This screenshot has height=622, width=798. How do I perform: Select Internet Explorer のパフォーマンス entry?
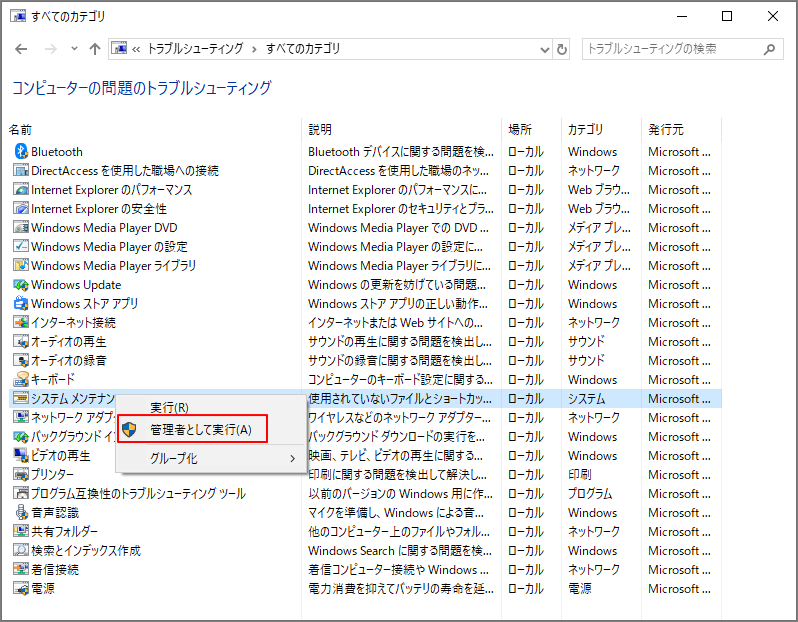(111, 190)
